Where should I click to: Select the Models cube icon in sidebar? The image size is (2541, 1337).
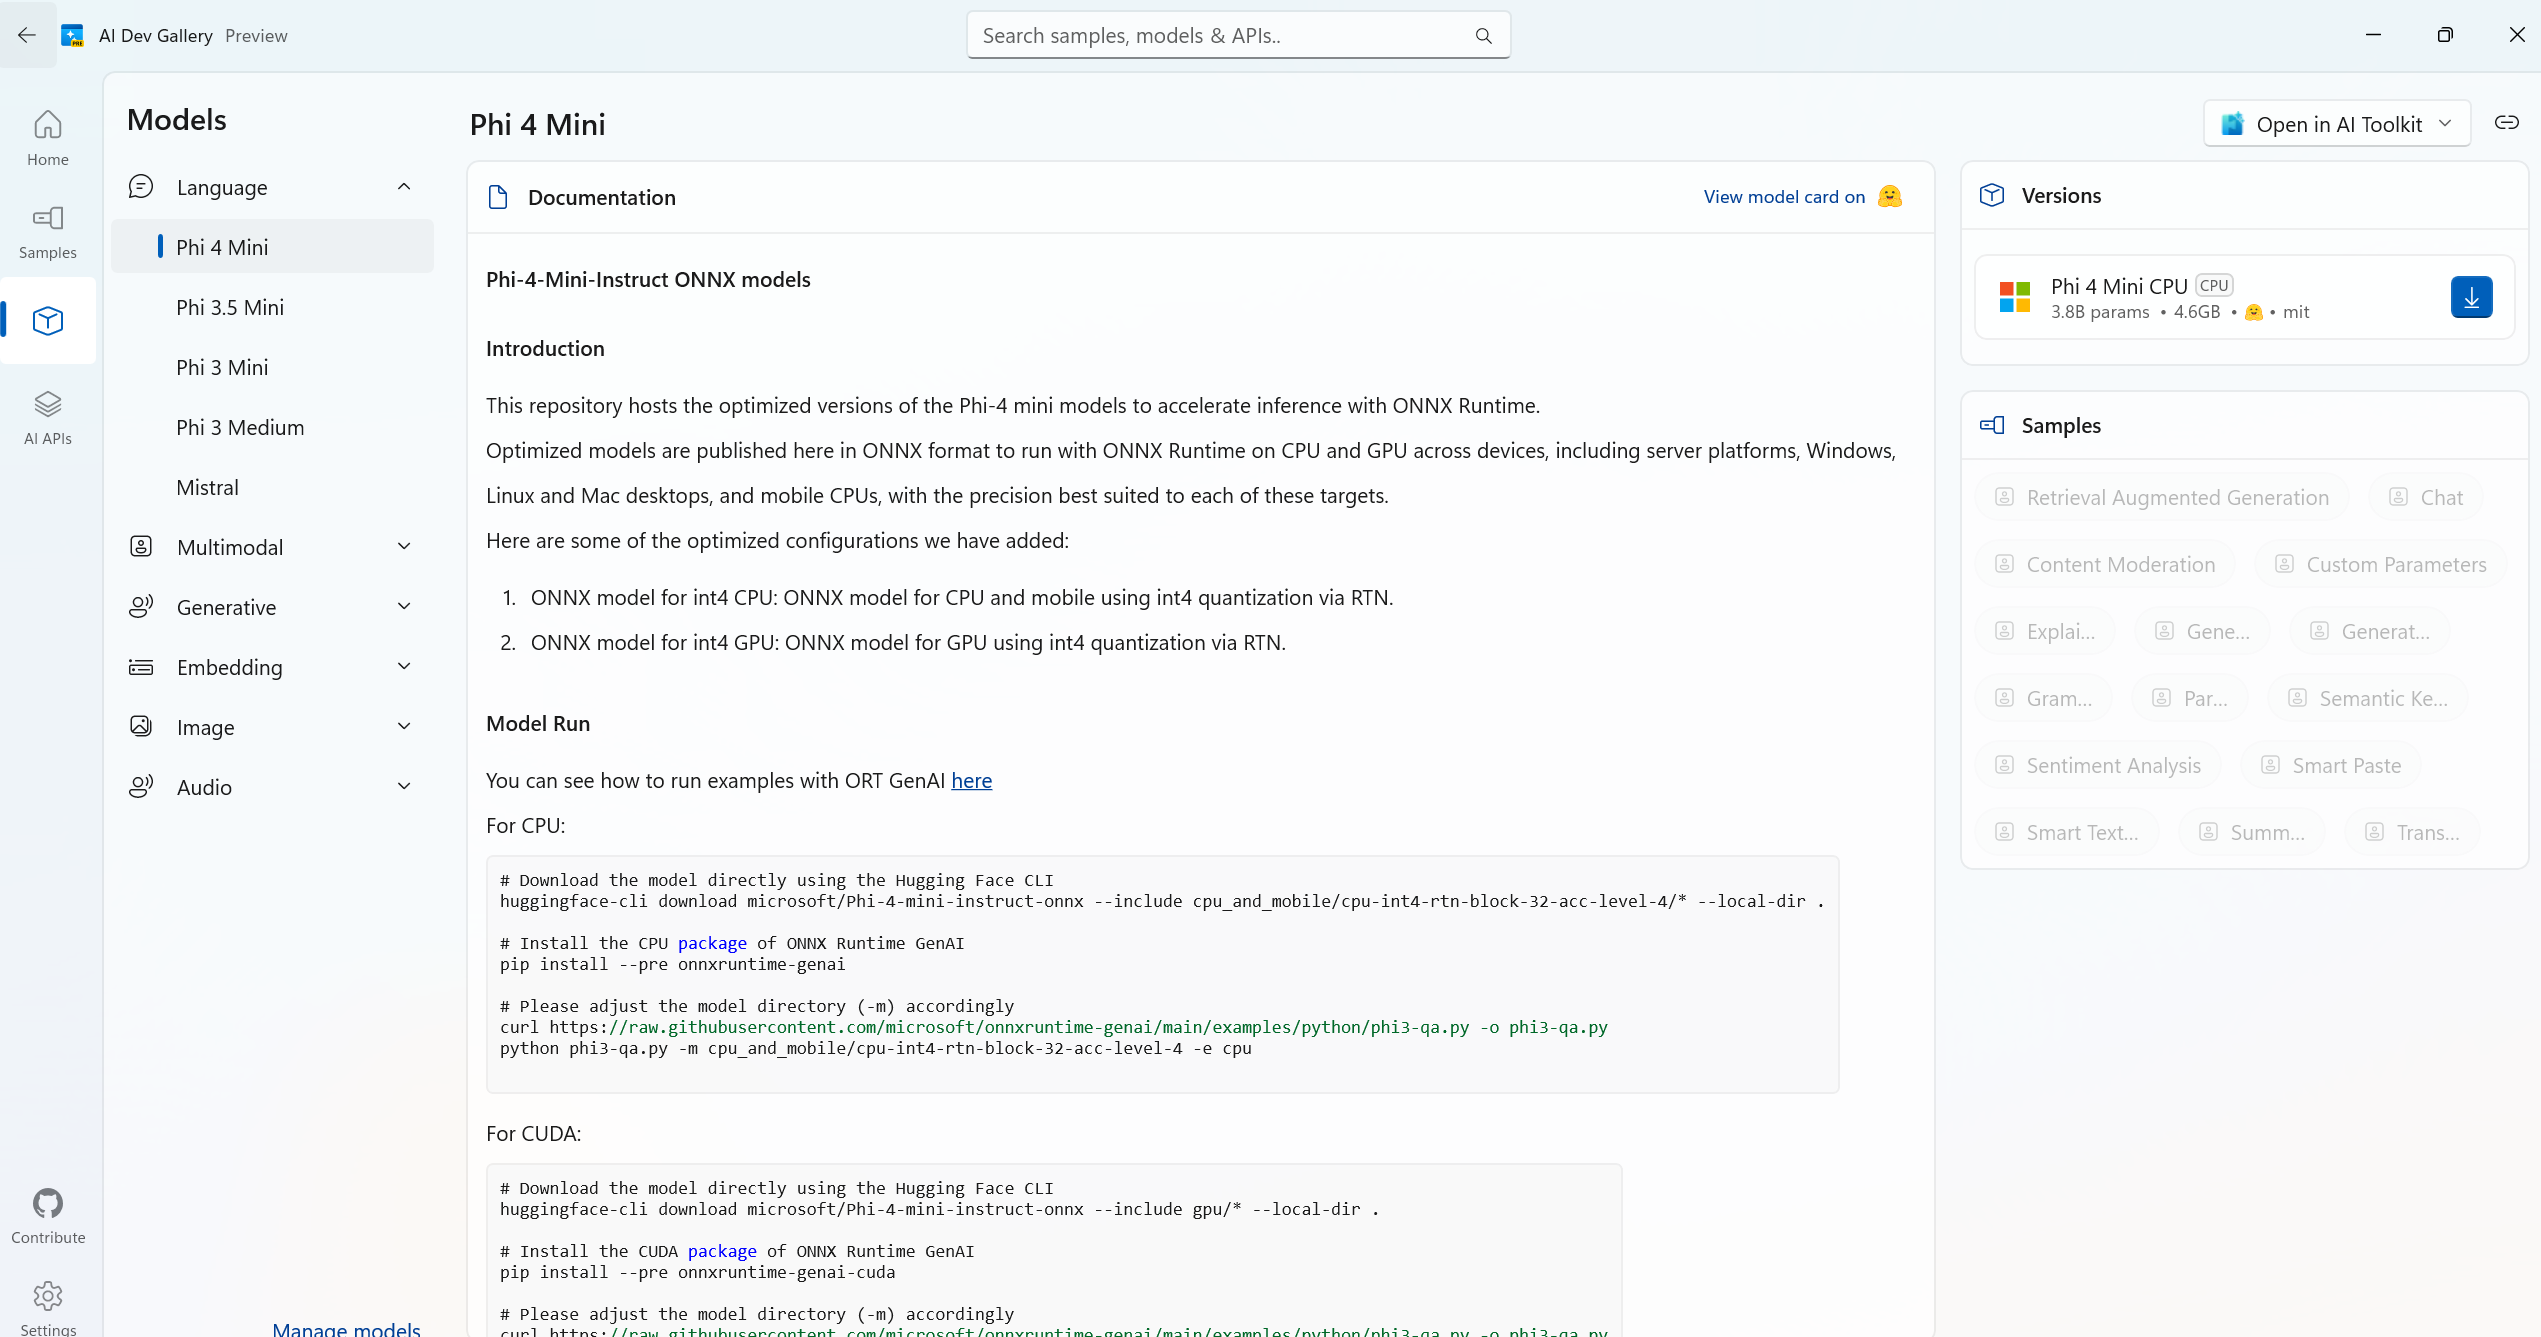[x=48, y=320]
